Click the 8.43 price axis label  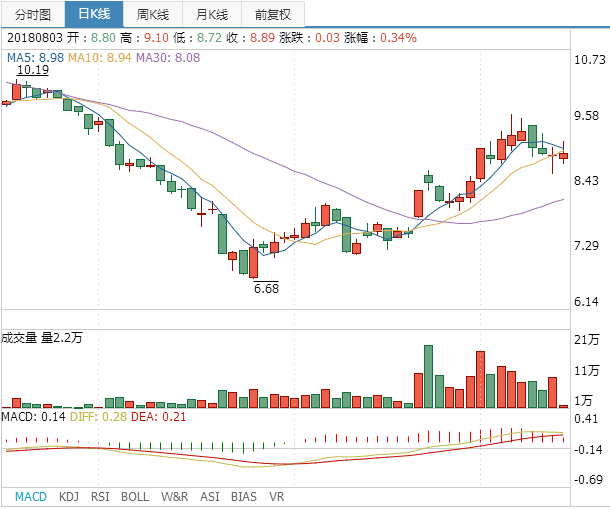pos(587,181)
